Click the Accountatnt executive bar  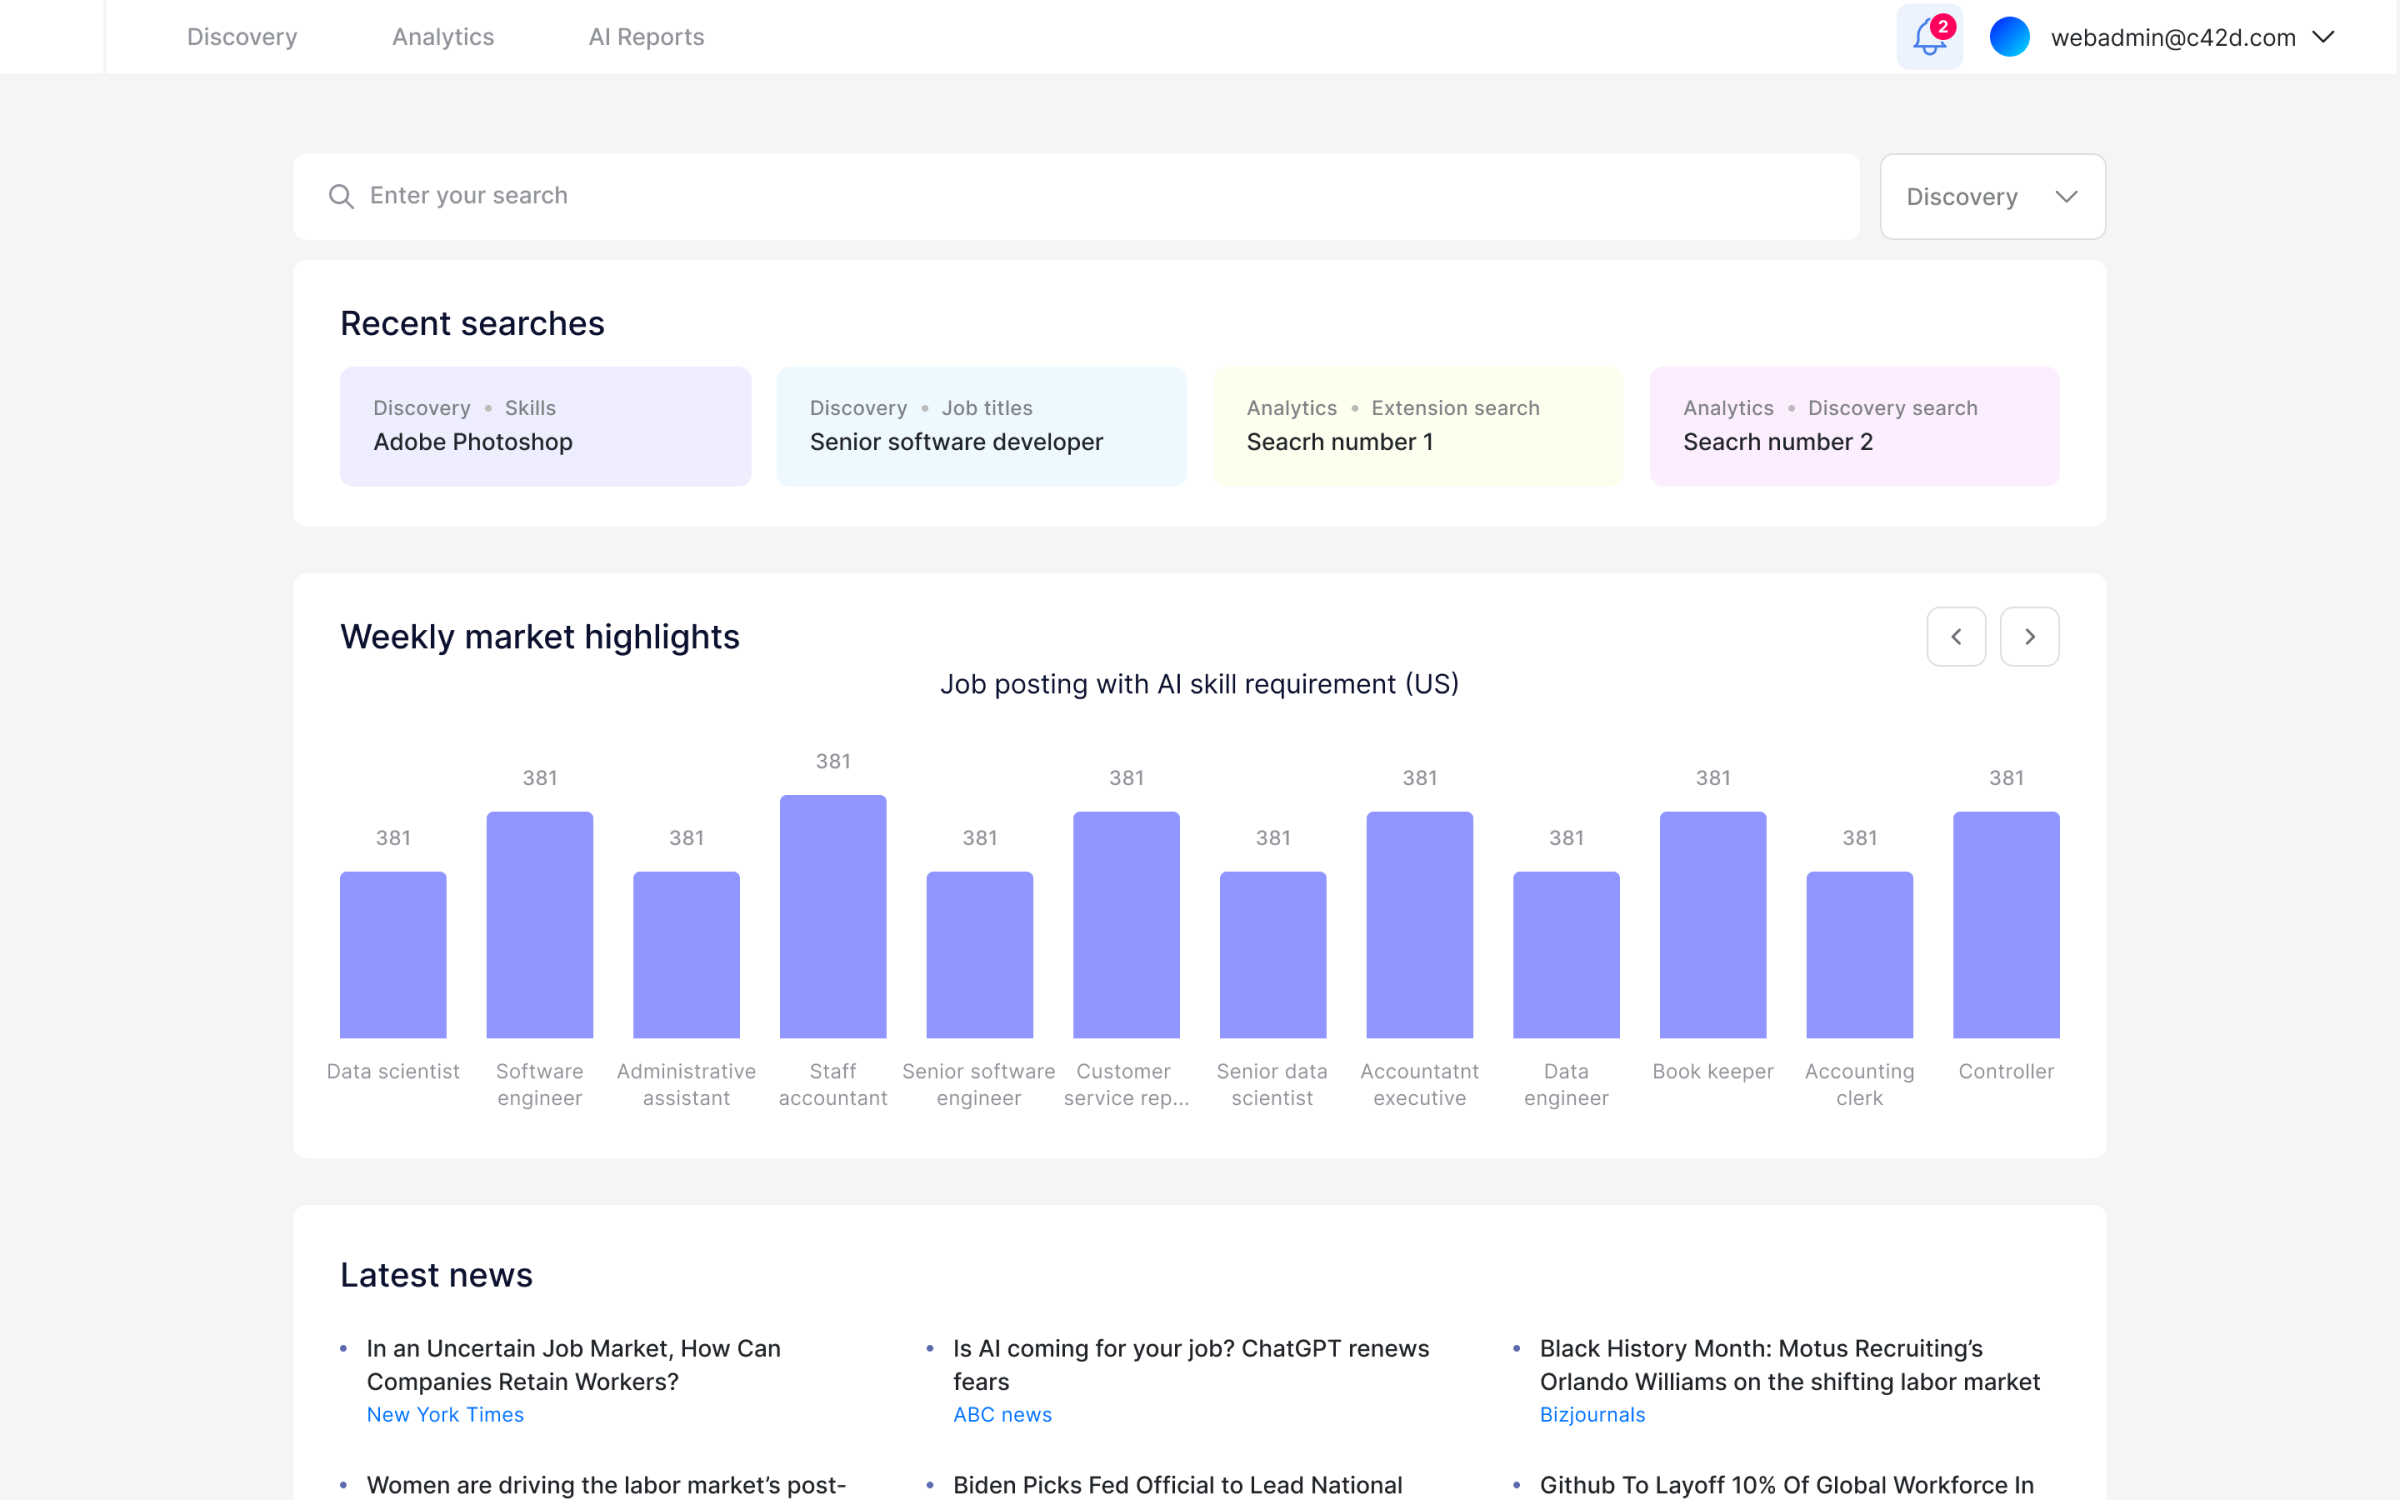pyautogui.click(x=1420, y=924)
